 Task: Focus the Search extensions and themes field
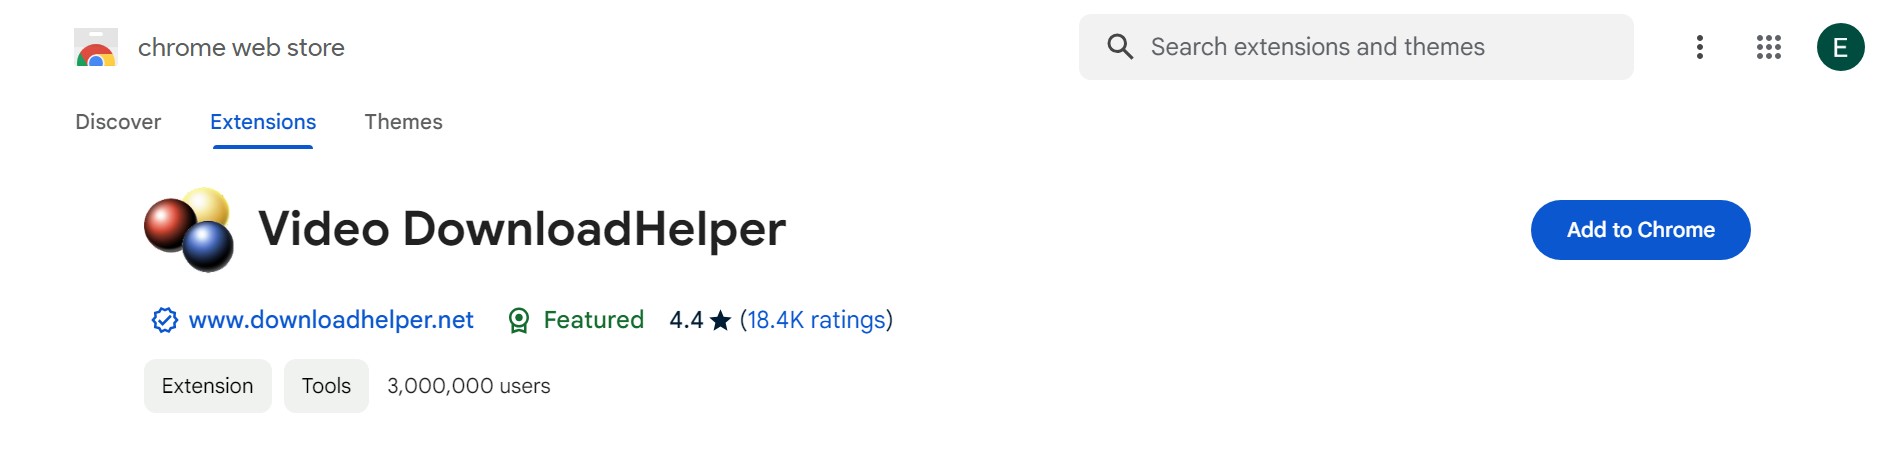point(1356,47)
